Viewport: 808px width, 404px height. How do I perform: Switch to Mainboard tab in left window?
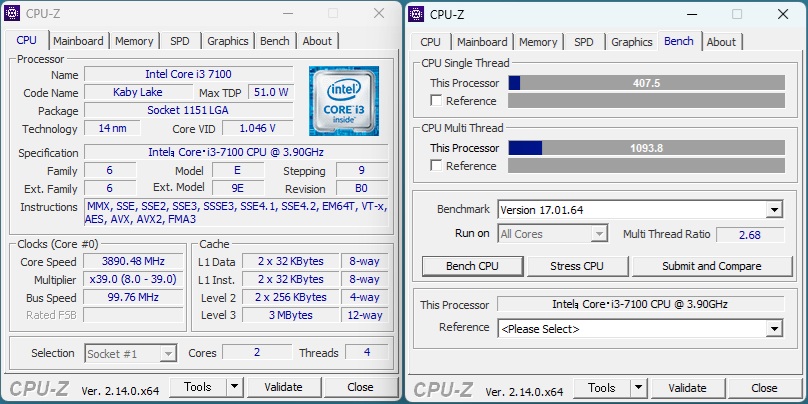click(78, 41)
